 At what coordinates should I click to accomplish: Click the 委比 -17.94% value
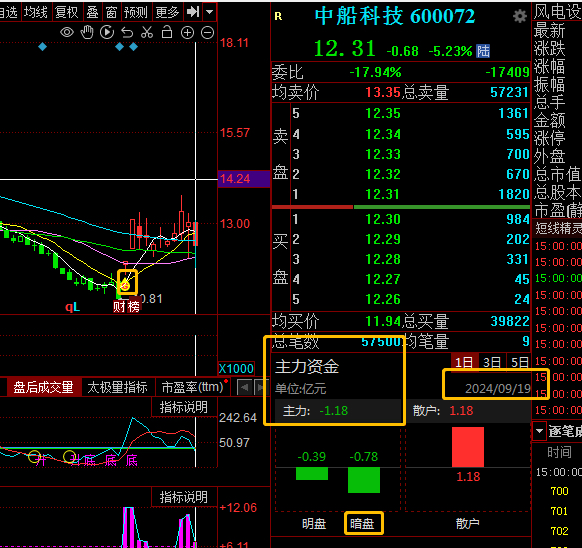tap(375, 72)
